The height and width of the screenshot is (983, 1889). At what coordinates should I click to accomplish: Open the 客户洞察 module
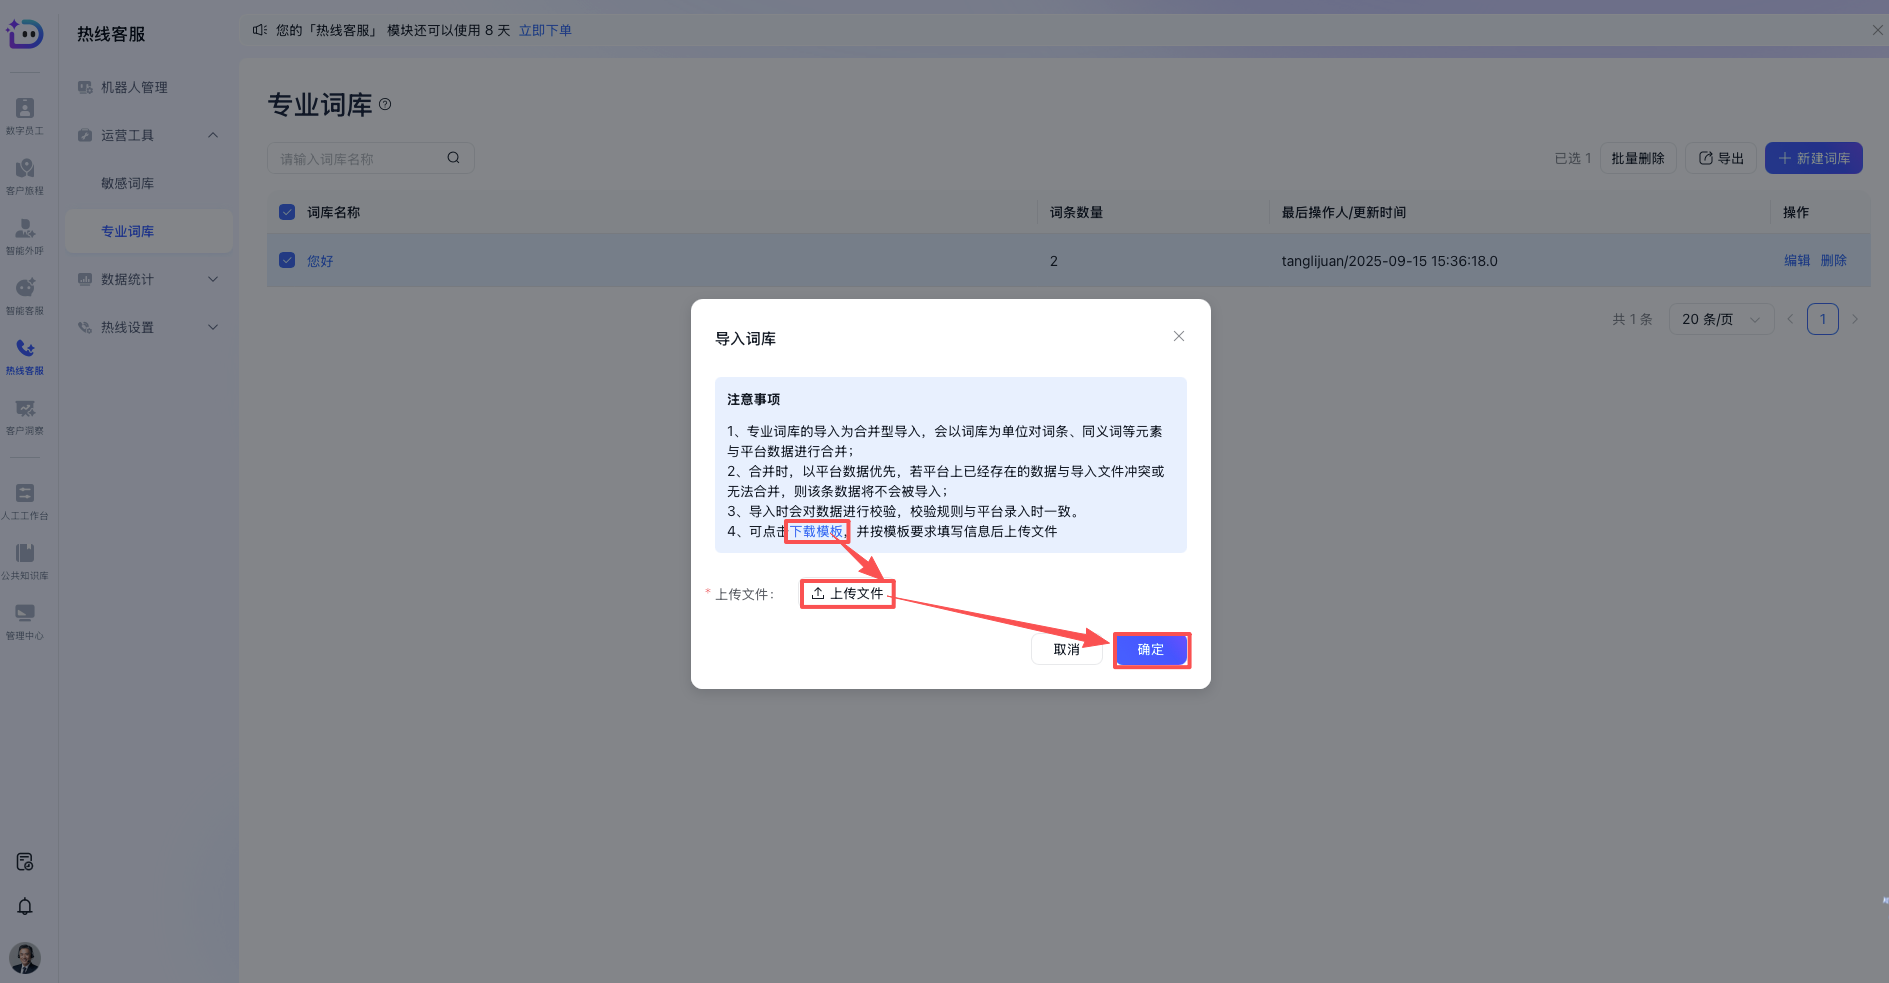(x=25, y=415)
